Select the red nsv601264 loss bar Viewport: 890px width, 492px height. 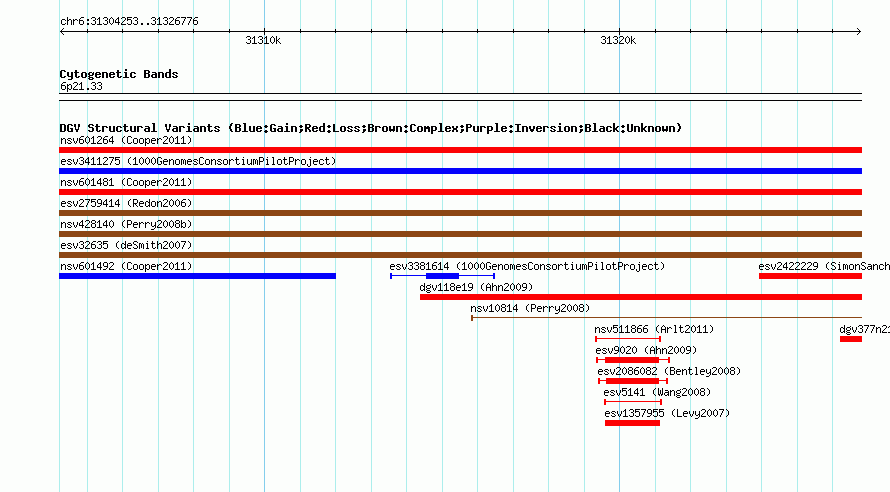pyautogui.click(x=460, y=150)
